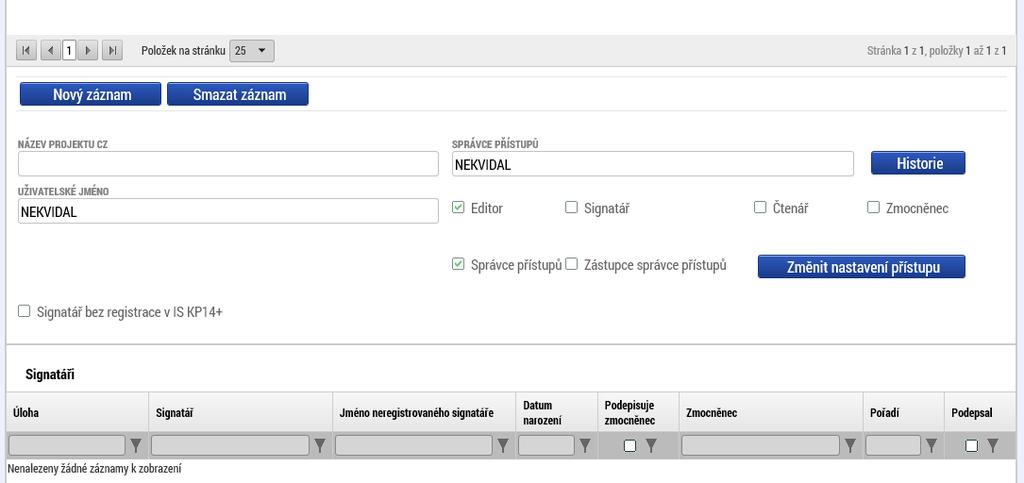This screenshot has width=1024, height=483.
Task: Open filter icon for Datum narození column
Action: click(x=585, y=446)
